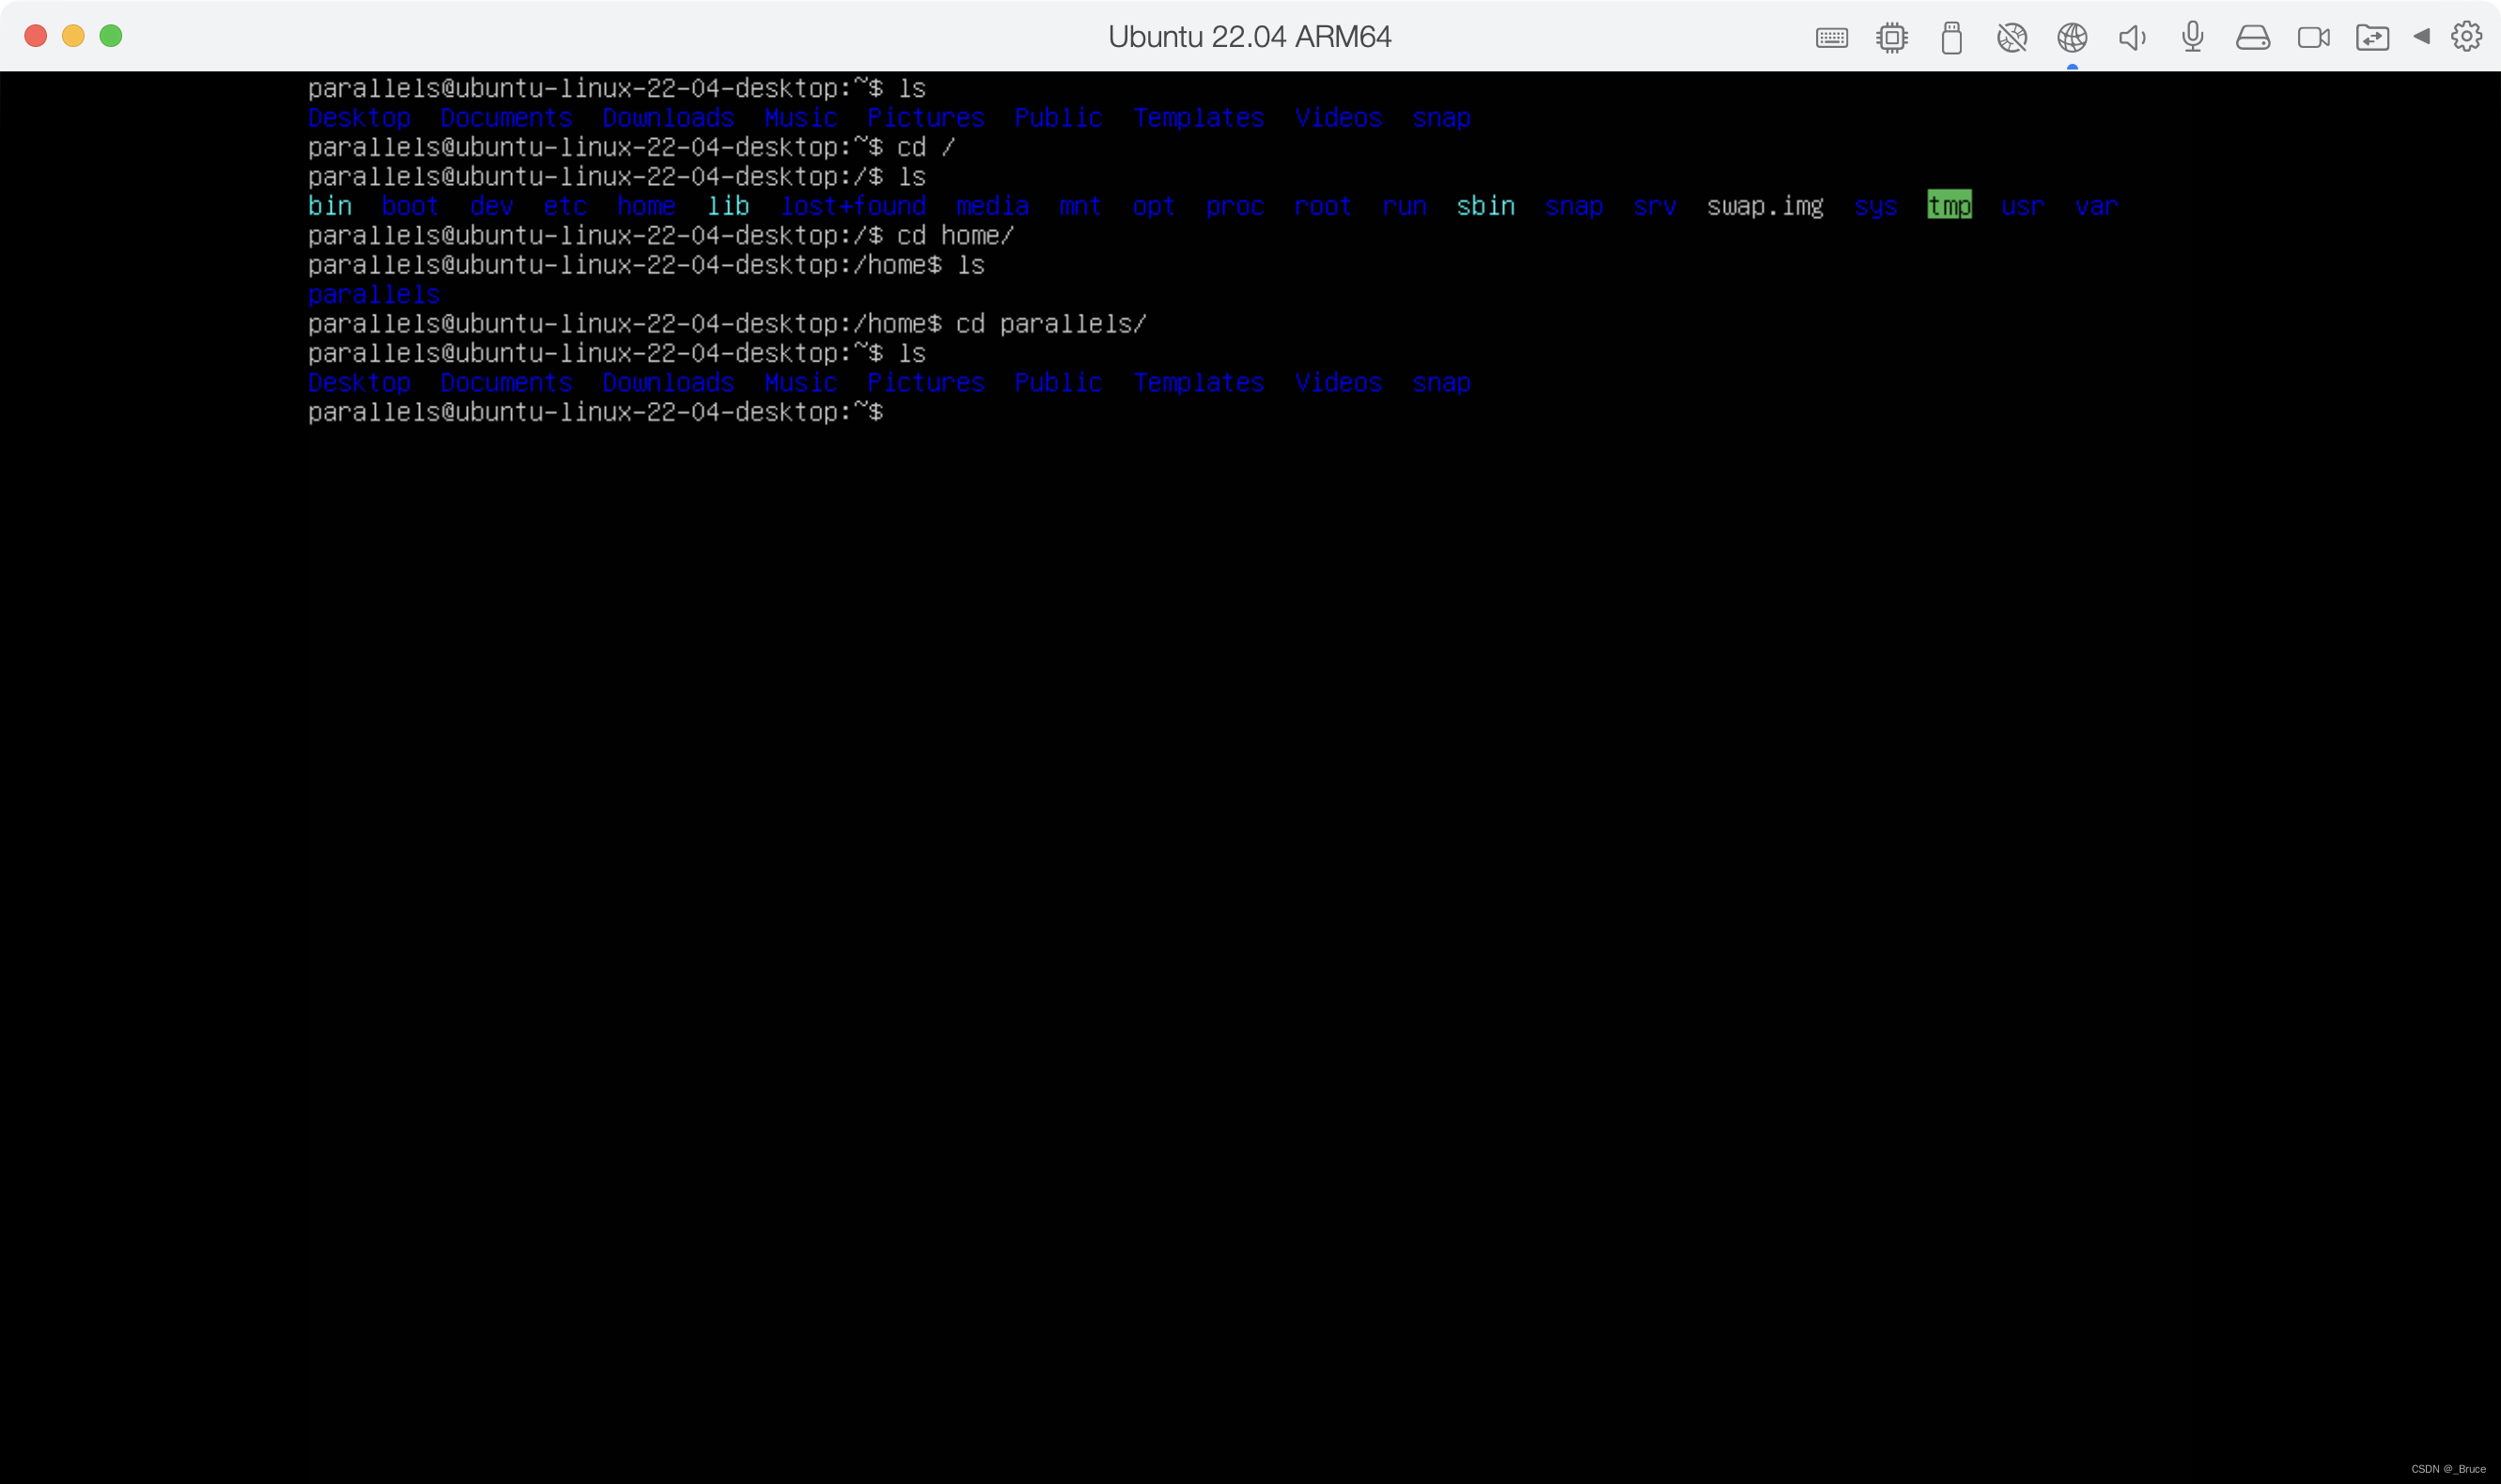Toggle the speaker sound icon
2501x1484 pixels.
(2132, 38)
